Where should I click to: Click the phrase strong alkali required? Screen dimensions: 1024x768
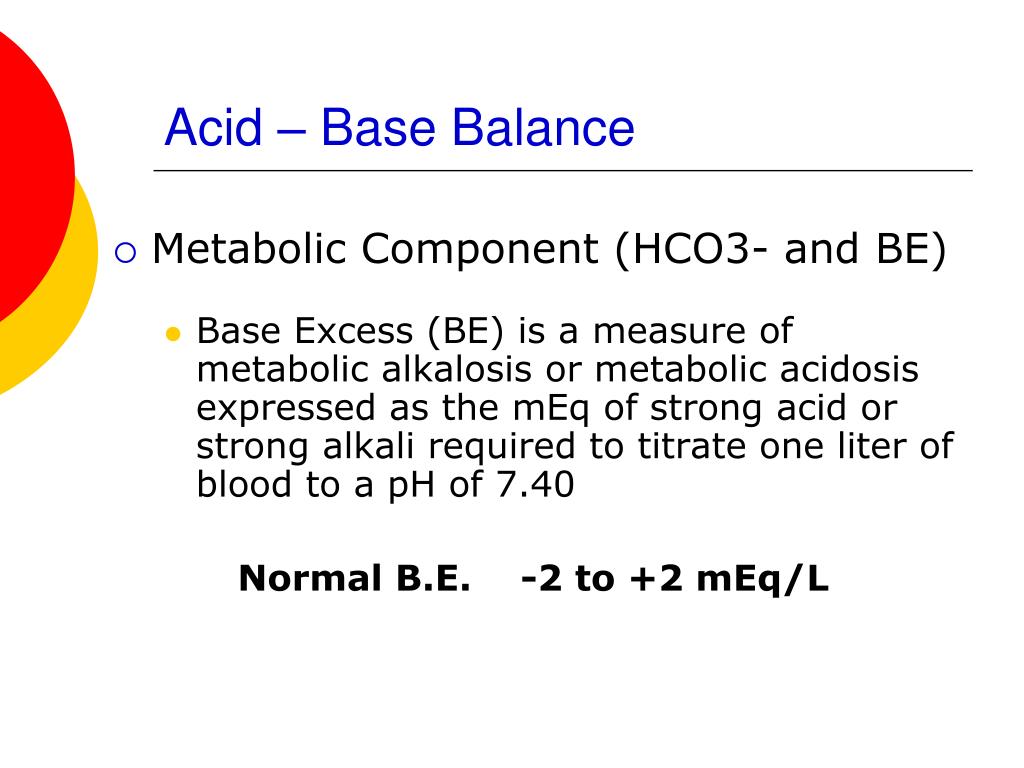pyautogui.click(x=386, y=447)
